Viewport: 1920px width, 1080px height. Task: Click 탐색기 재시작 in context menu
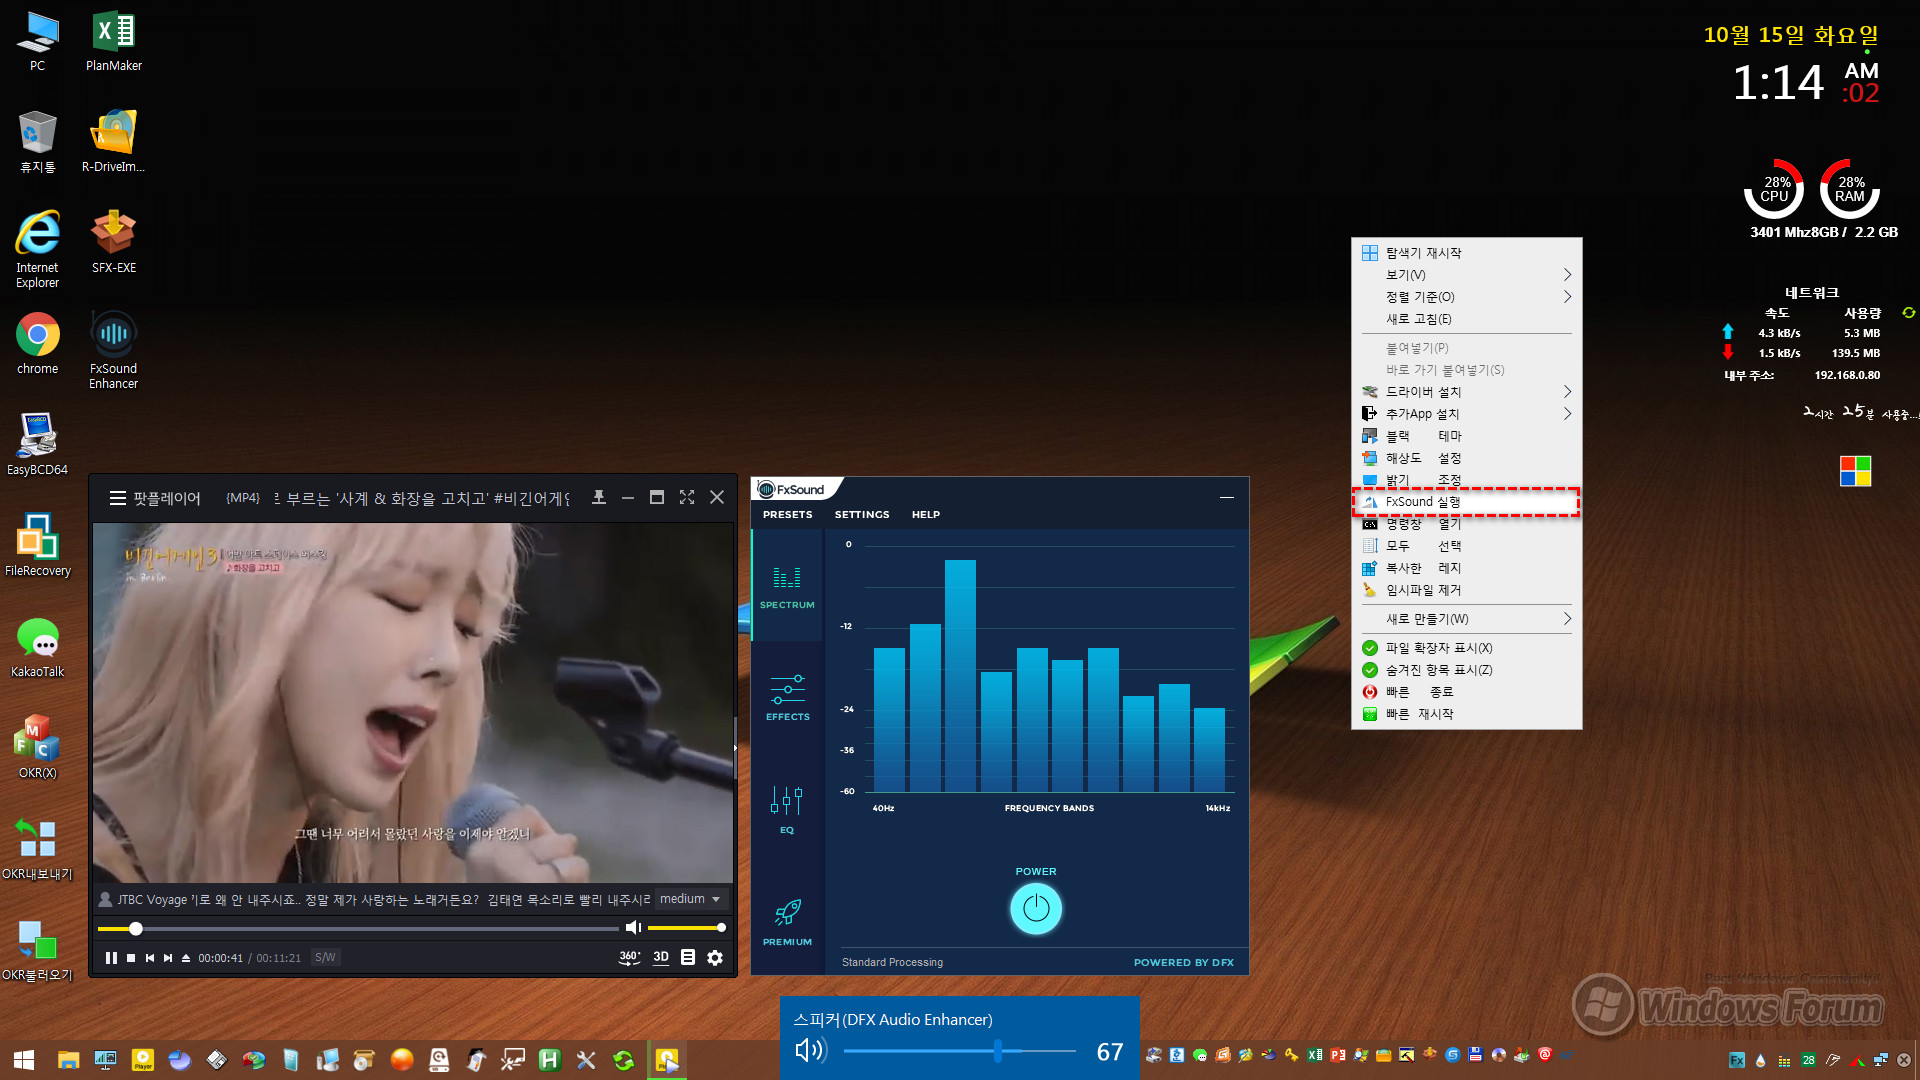pyautogui.click(x=1466, y=253)
